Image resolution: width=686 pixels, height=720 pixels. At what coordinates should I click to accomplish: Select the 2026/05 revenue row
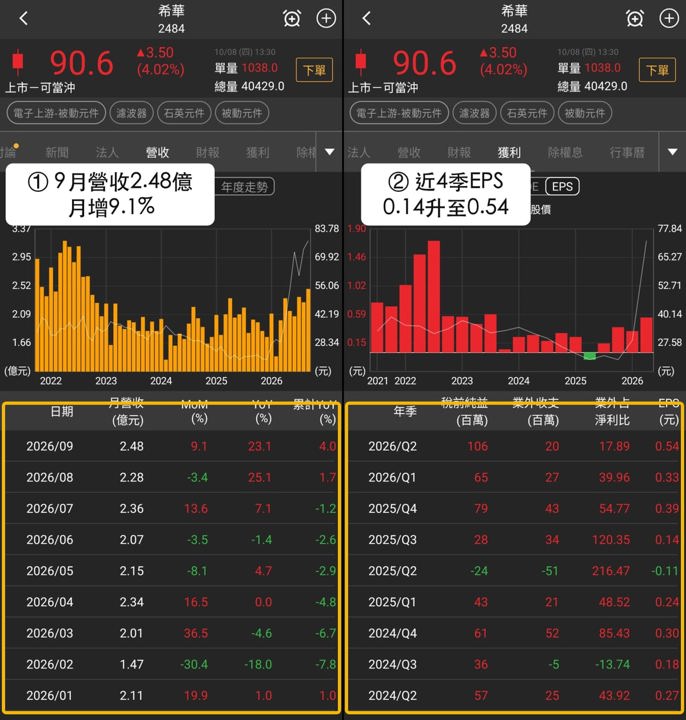[x=172, y=571]
